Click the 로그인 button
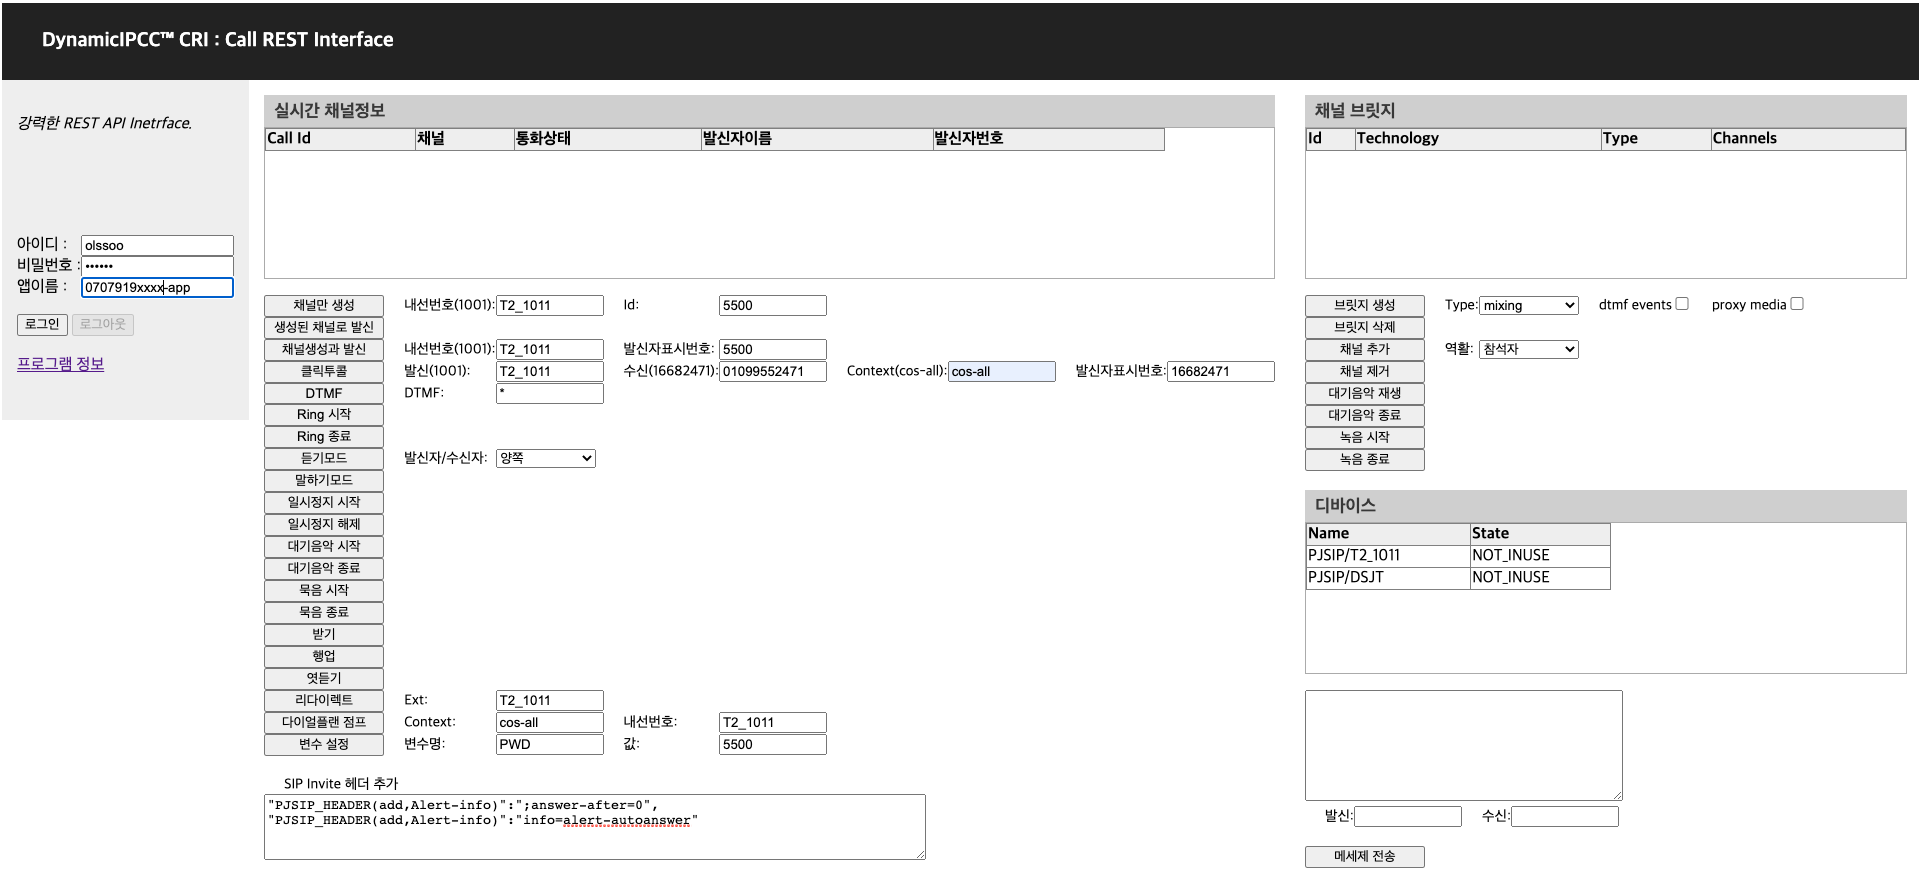 [42, 324]
